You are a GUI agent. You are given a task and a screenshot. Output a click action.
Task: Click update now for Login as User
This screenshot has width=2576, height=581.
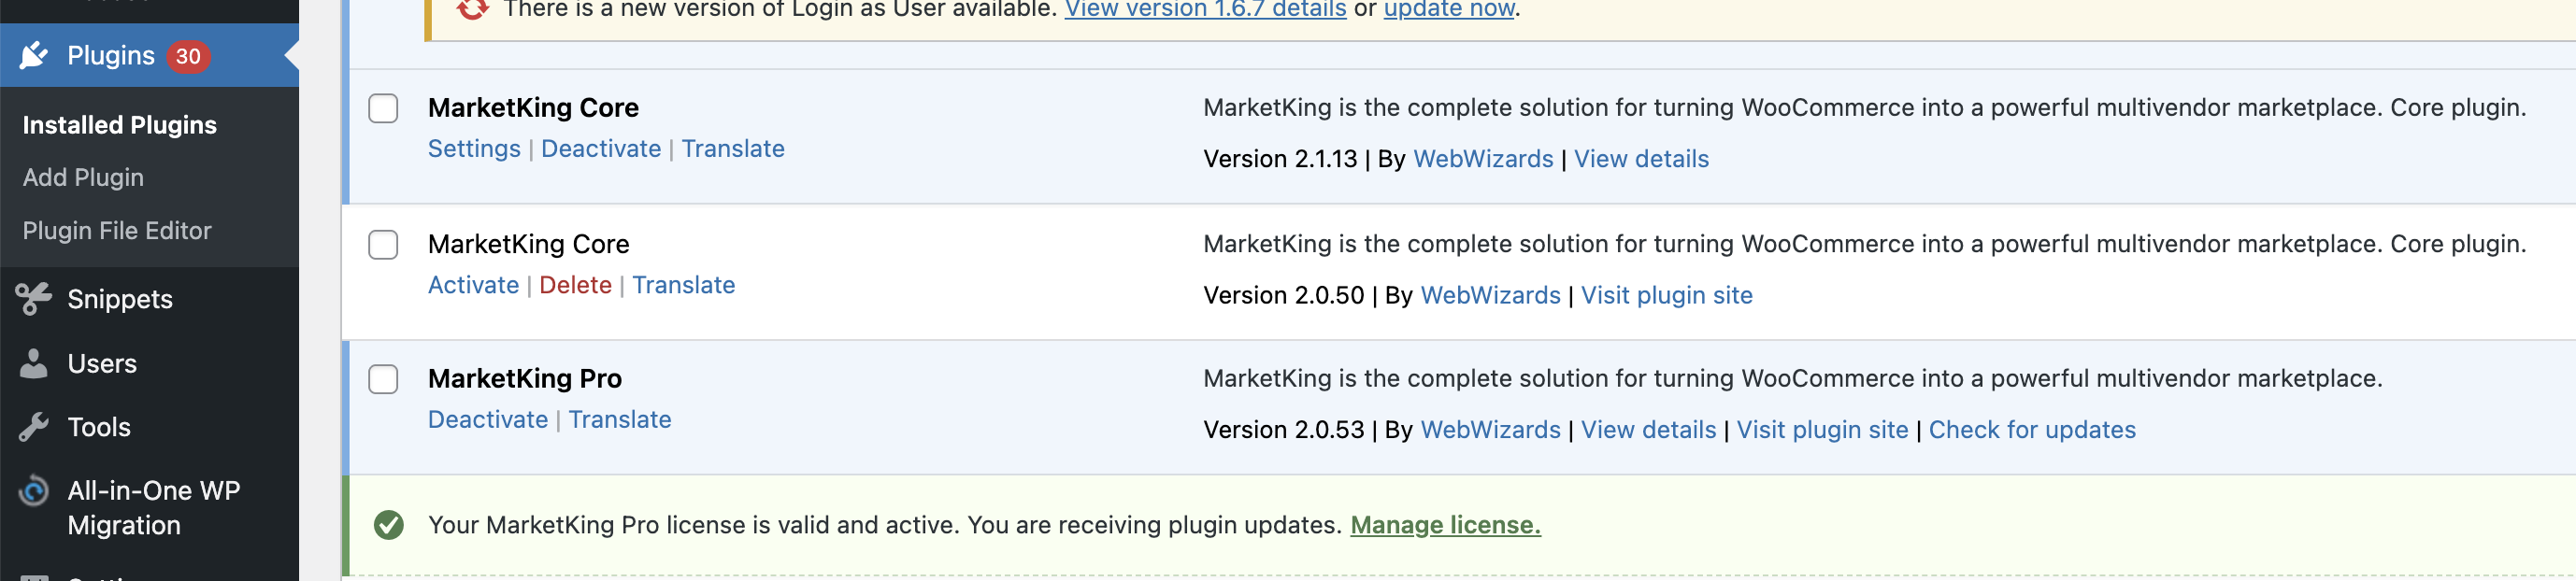point(1449,10)
